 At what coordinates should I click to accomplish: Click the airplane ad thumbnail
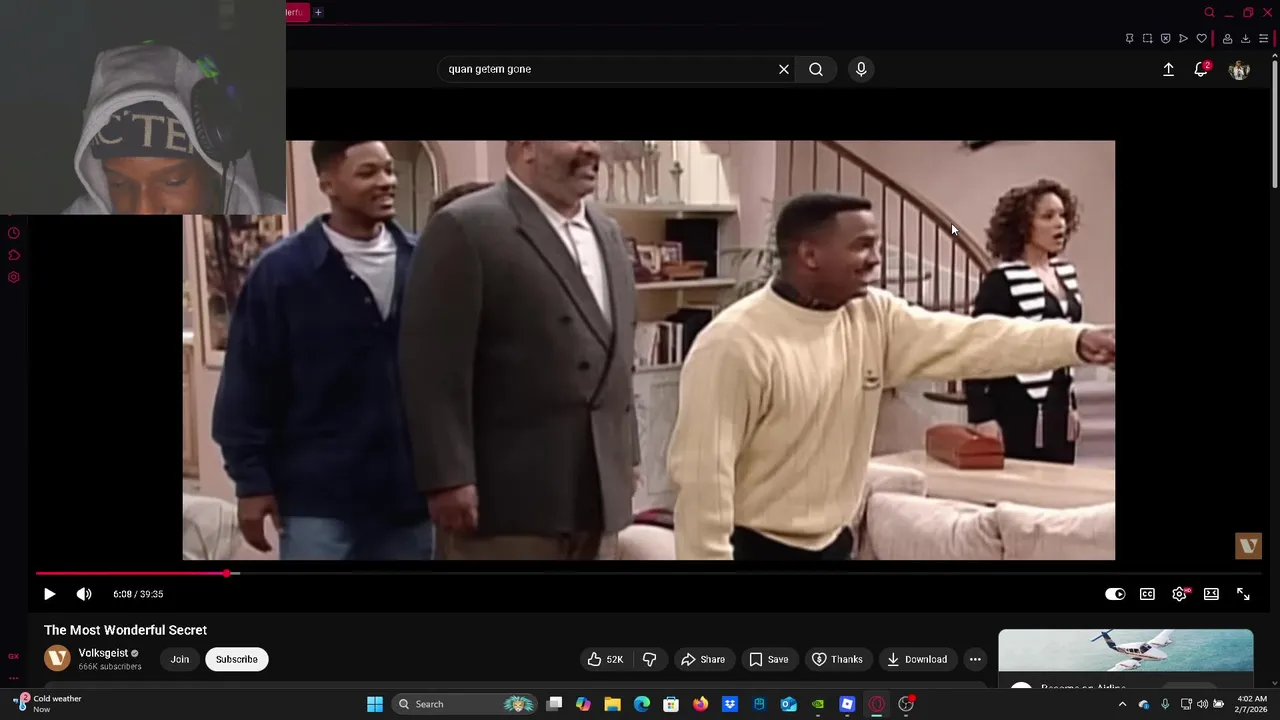click(1126, 651)
